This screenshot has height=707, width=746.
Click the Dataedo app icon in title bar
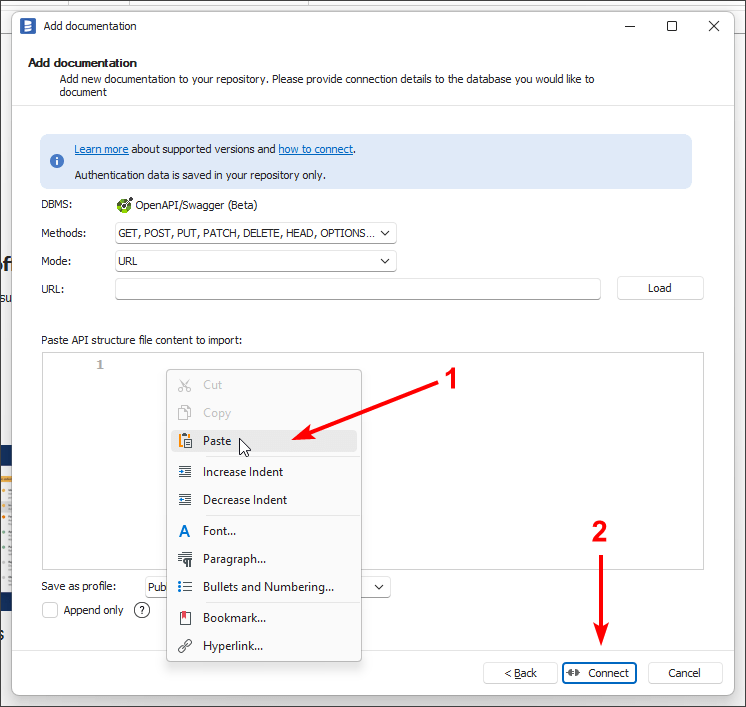pos(28,26)
